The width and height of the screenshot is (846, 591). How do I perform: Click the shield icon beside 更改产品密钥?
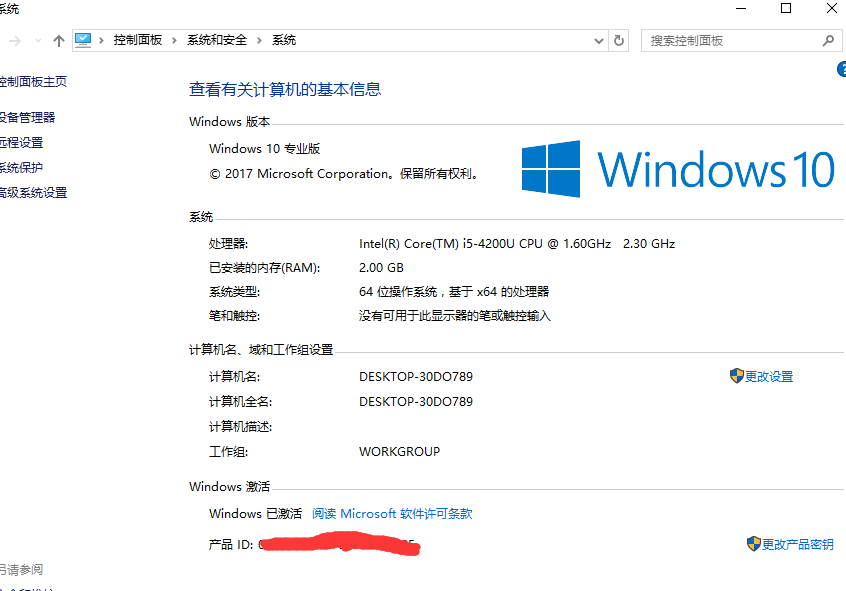[x=754, y=544]
